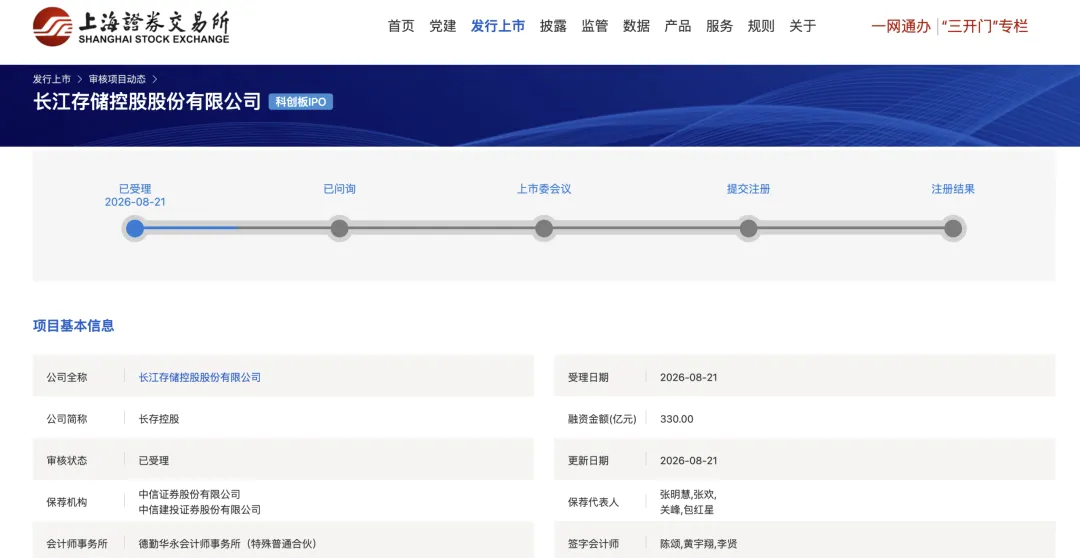1080x558 pixels.
Task: Click the 审核项目动态 breadcrumb link
Action: click(117, 79)
